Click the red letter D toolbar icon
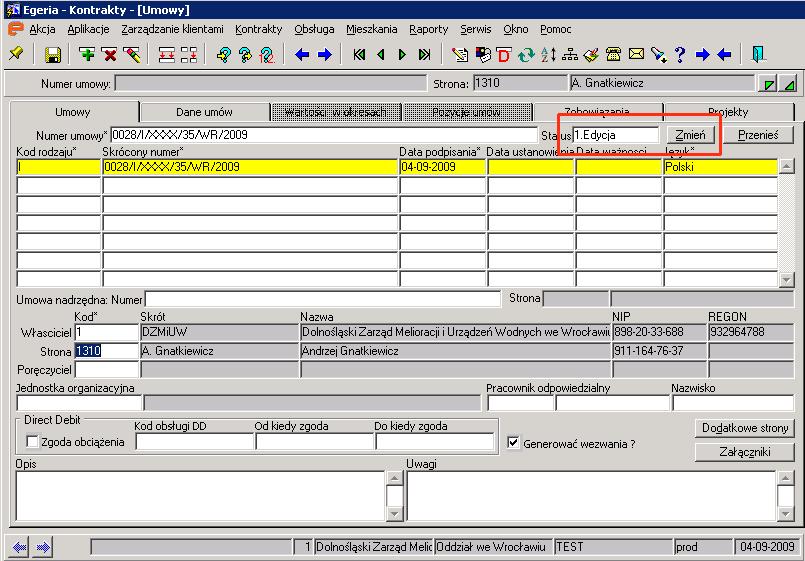The image size is (805, 561). (x=504, y=54)
